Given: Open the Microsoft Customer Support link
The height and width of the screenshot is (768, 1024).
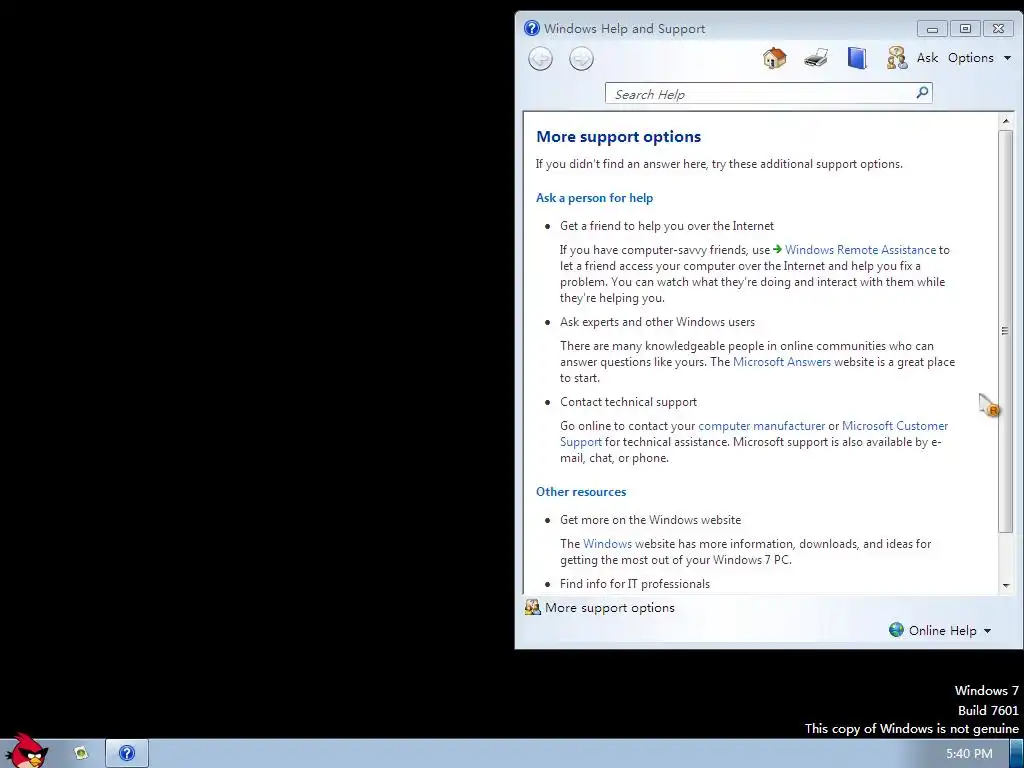Looking at the screenshot, I should (x=895, y=426).
